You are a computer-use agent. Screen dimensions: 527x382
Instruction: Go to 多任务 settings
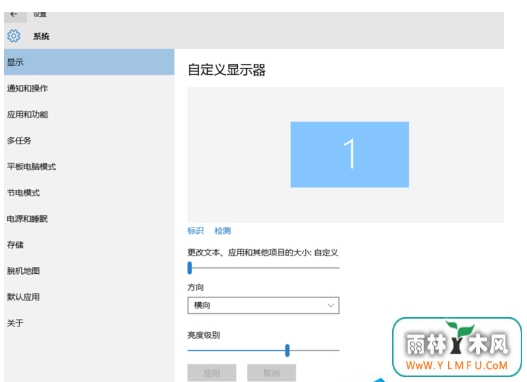(x=89, y=140)
